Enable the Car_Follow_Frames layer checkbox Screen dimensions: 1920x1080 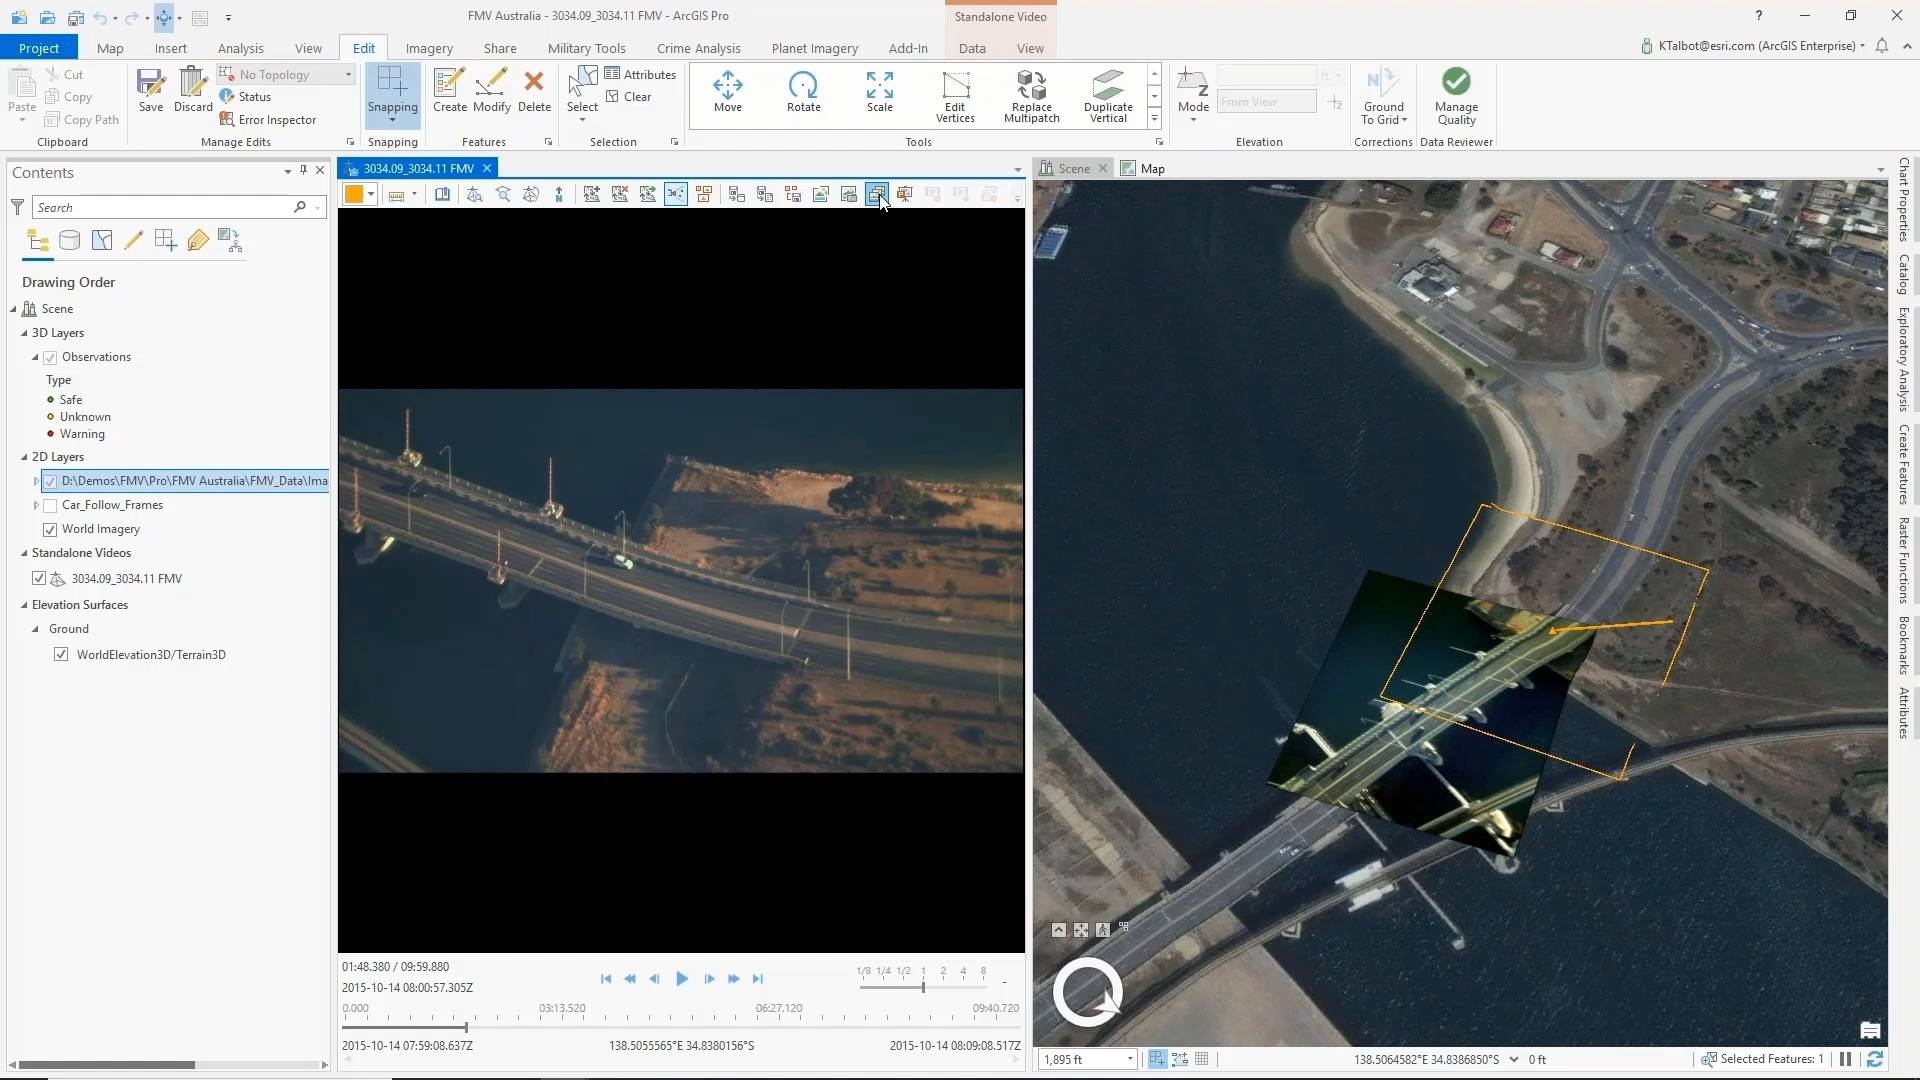(x=50, y=505)
